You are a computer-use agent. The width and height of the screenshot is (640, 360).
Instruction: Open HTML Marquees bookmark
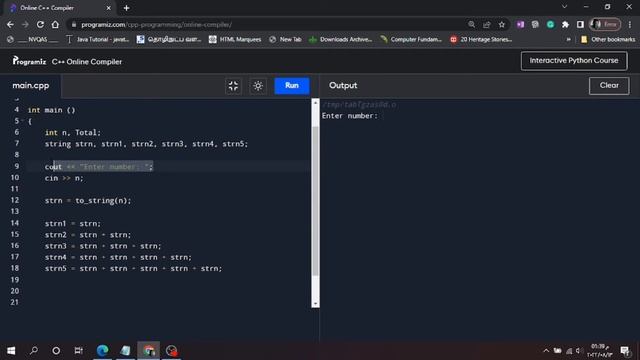235,39
